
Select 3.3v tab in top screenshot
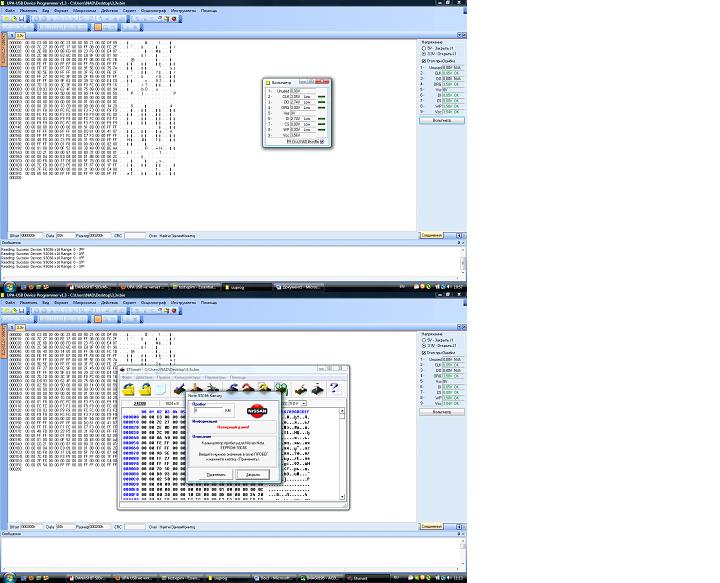[x=20, y=36]
